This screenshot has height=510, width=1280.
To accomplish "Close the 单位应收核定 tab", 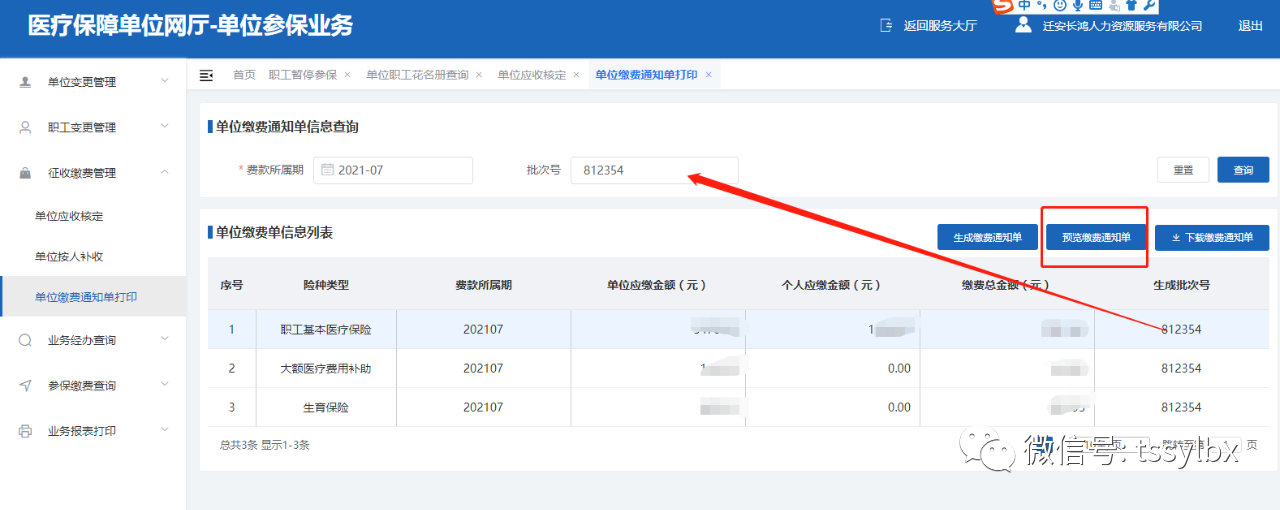I will [576, 75].
